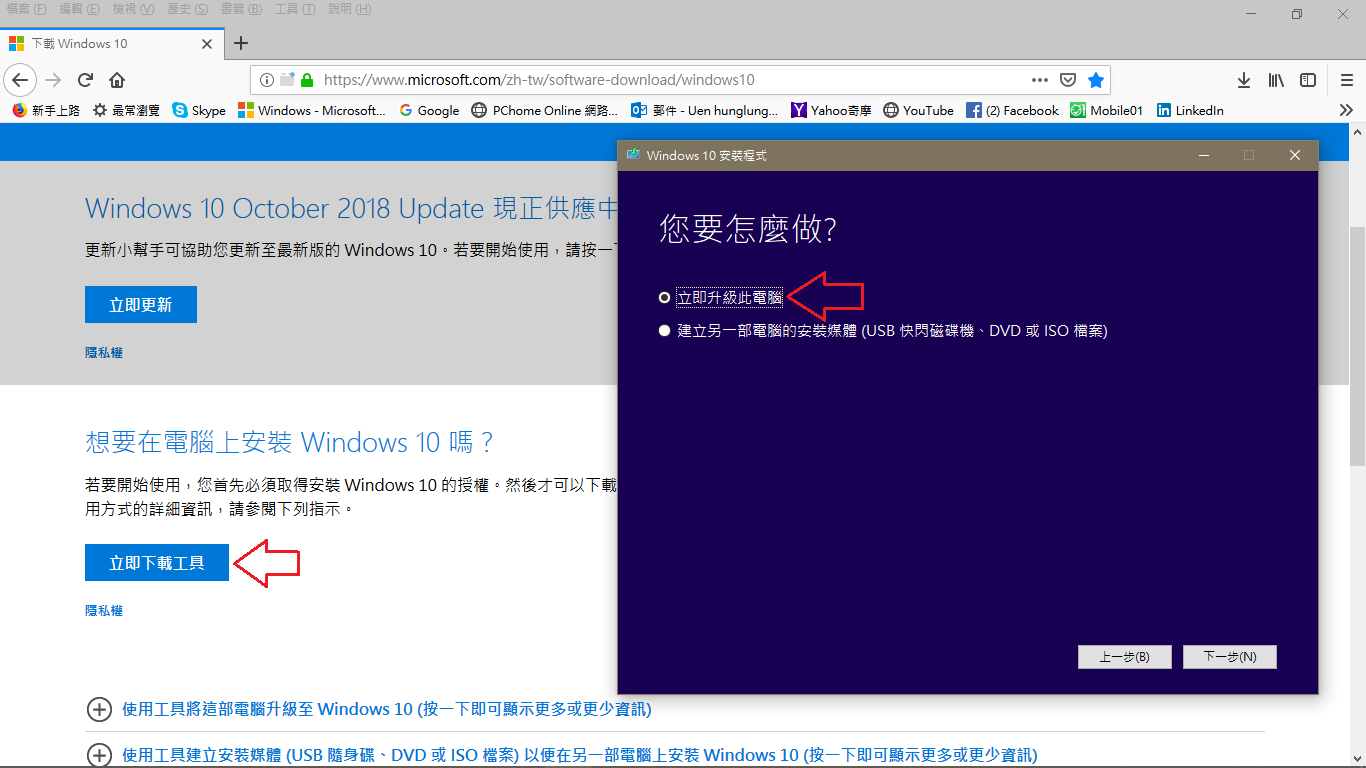Screen dimensions: 1366x768
Task: Open the Yahoo奇摩 bookmark
Action: (832, 110)
